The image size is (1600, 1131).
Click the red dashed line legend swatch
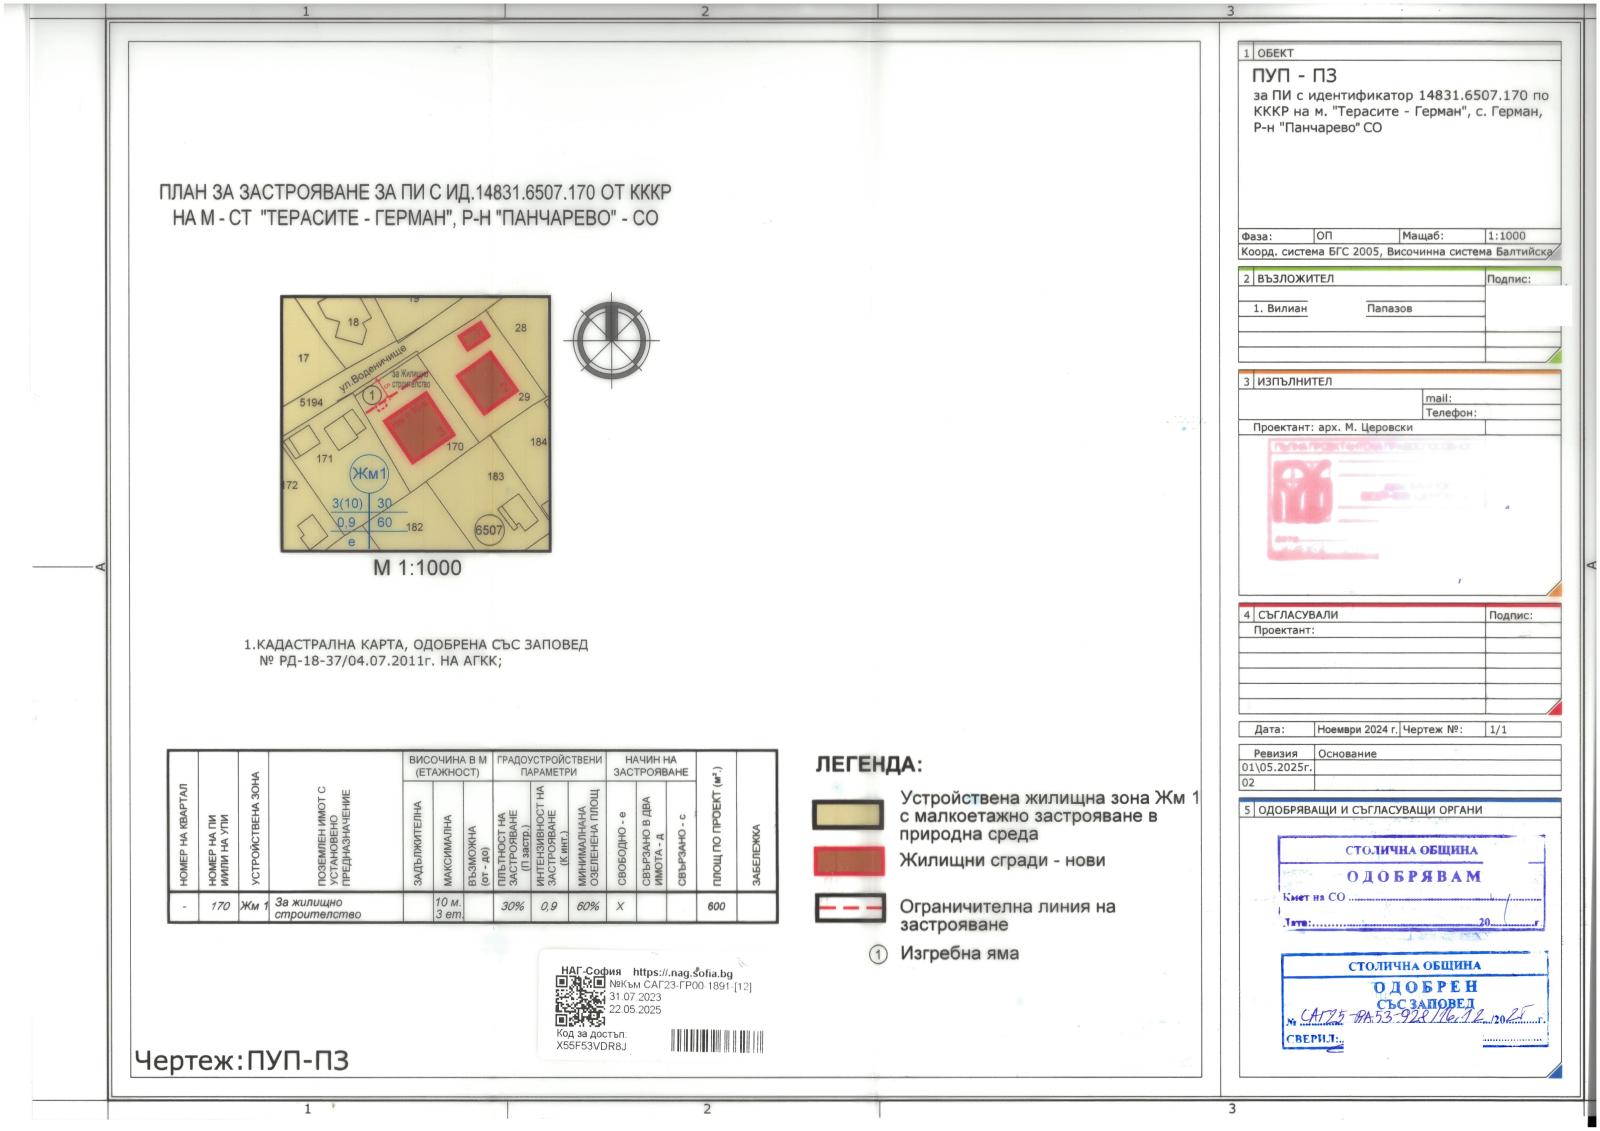click(x=848, y=908)
